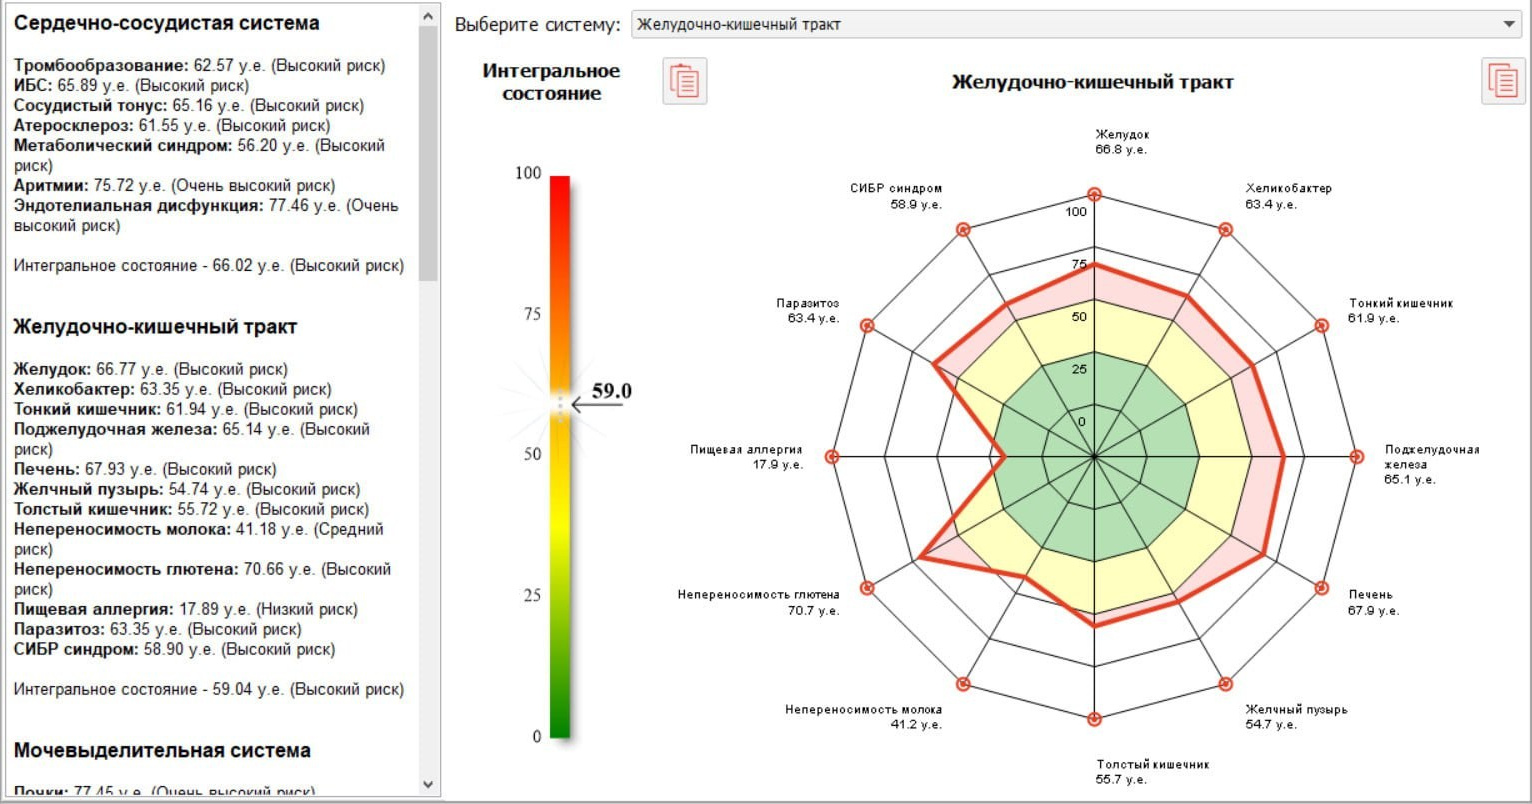This screenshot has height=804, width=1532.
Task: Click the left panel's vertical scrollbar thumb
Action: (428, 150)
